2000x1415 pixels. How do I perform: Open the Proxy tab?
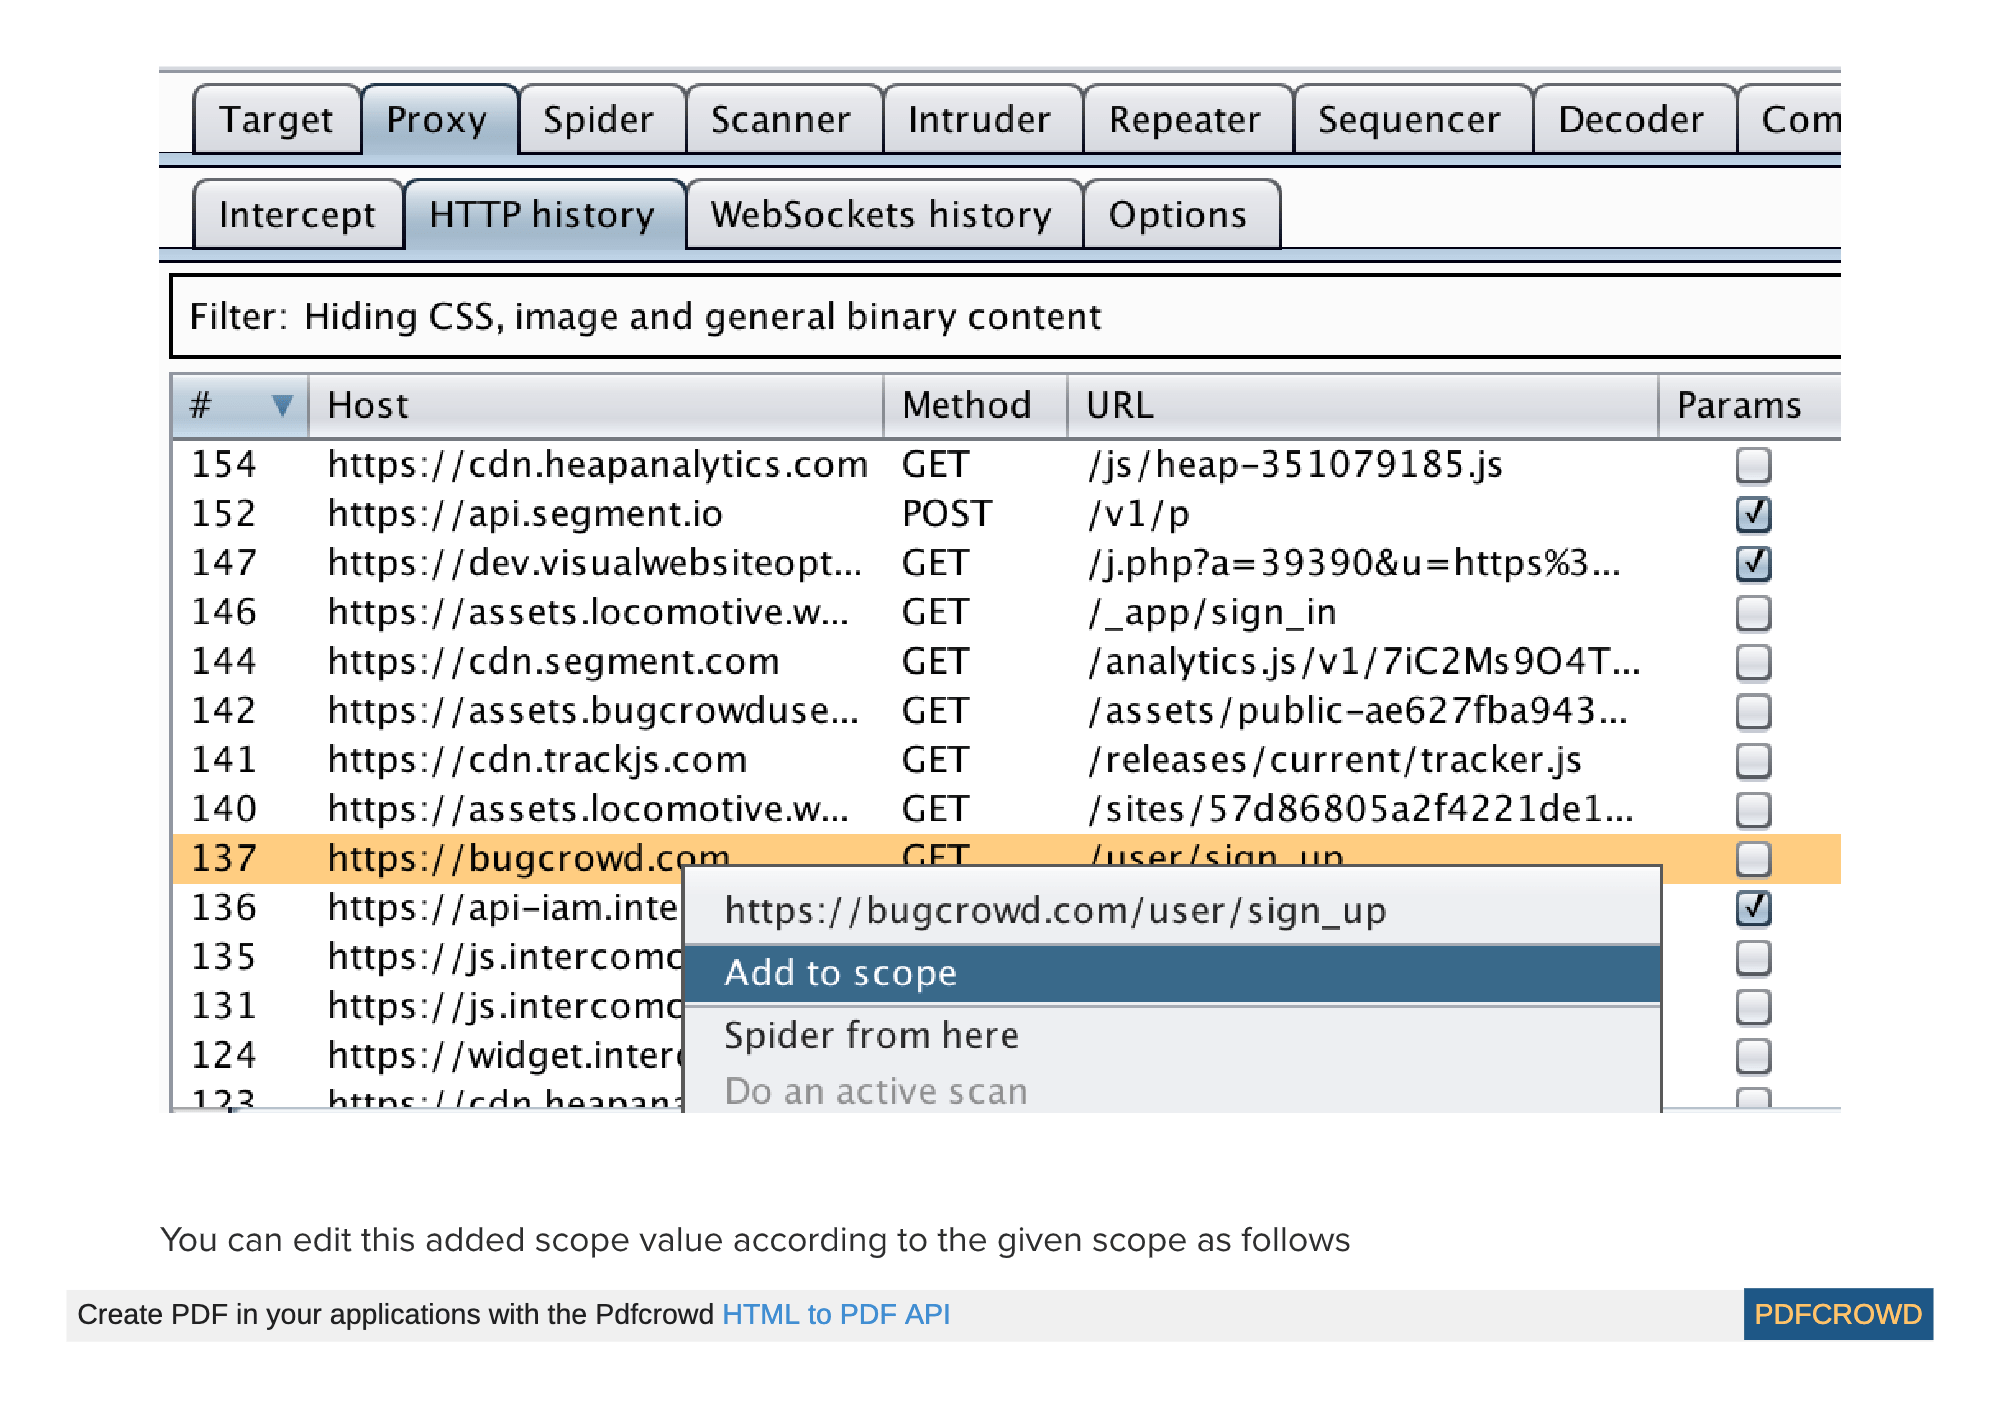(437, 119)
